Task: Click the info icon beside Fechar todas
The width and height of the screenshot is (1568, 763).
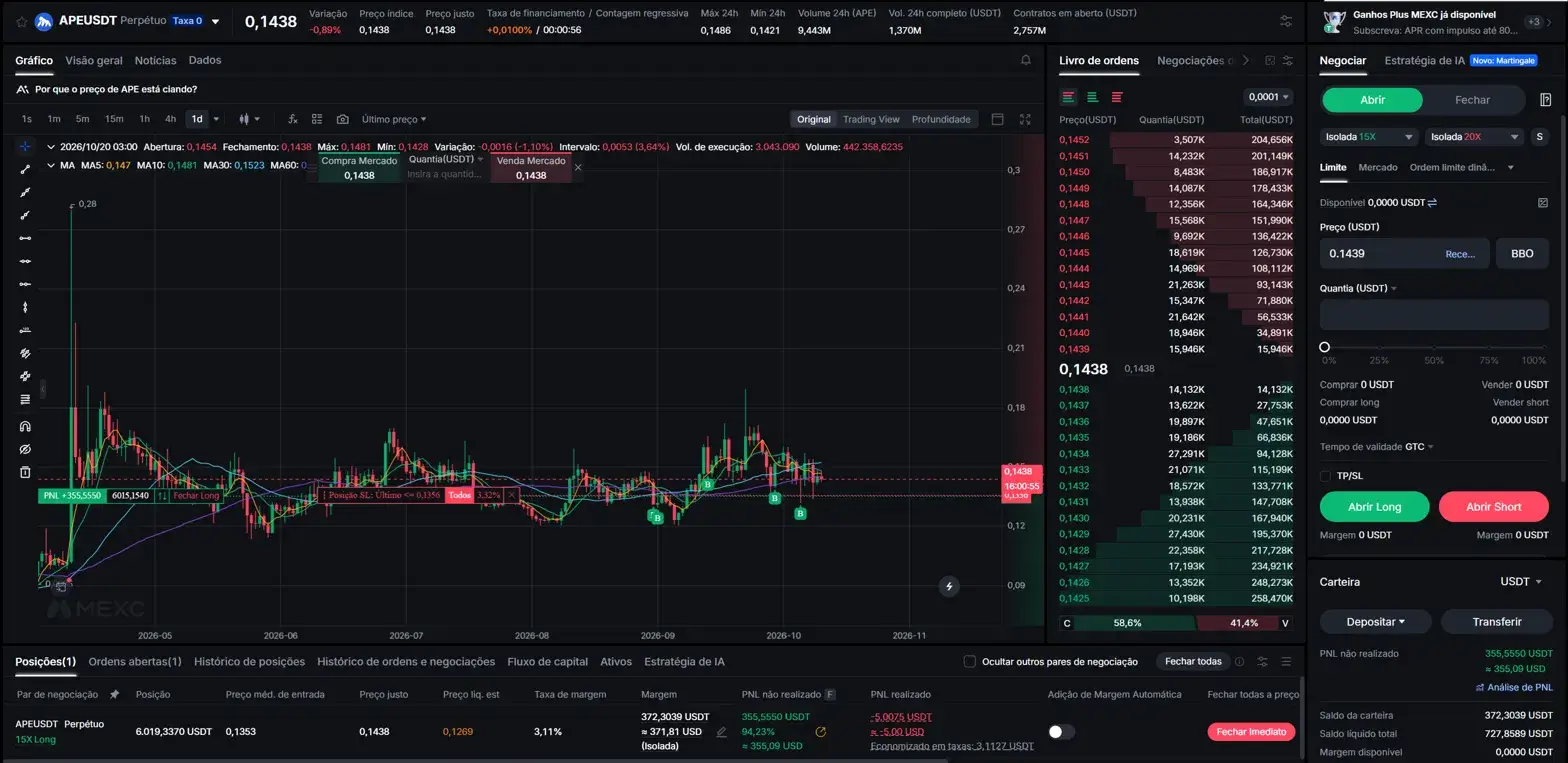Action: (x=1240, y=662)
